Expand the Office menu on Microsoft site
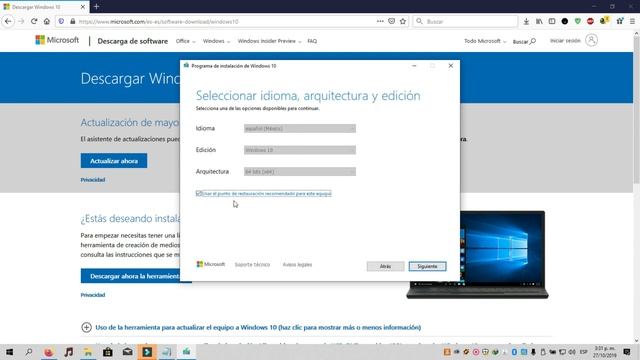 coord(186,41)
